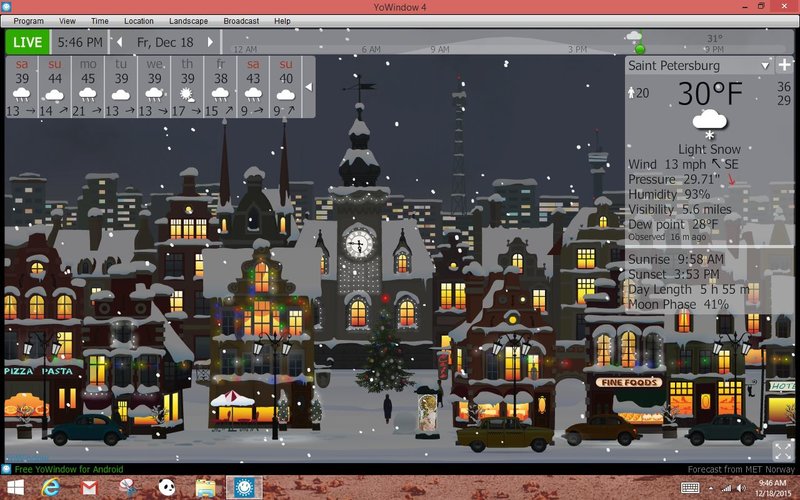Open Gmail from the Windows taskbar
800x500 pixels.
click(x=88, y=487)
